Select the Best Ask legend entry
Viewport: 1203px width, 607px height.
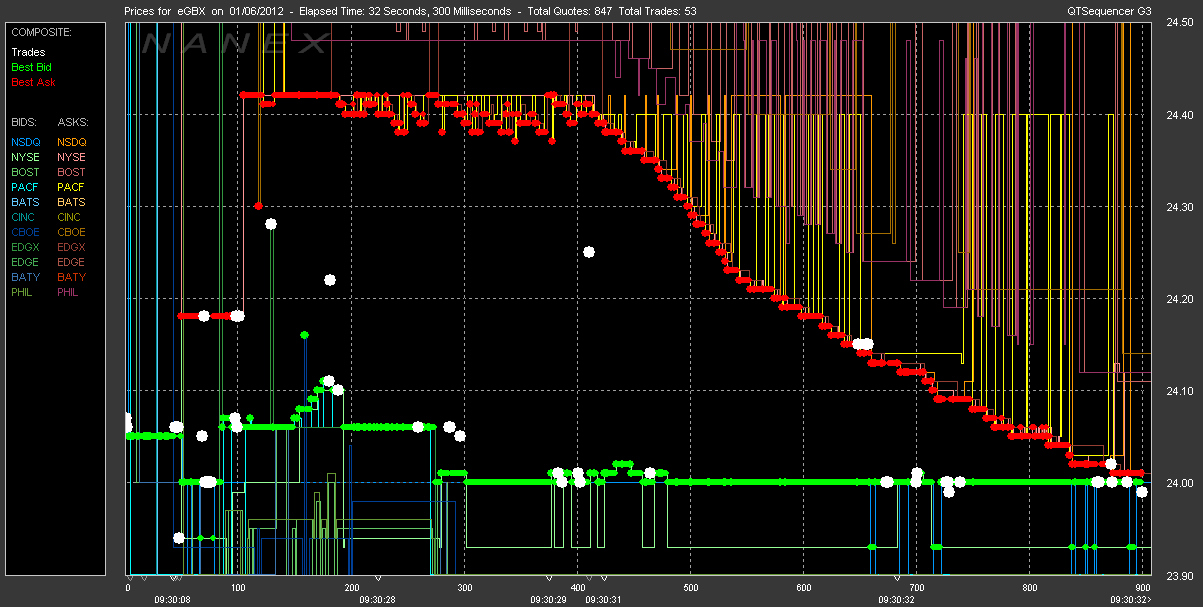coord(33,82)
